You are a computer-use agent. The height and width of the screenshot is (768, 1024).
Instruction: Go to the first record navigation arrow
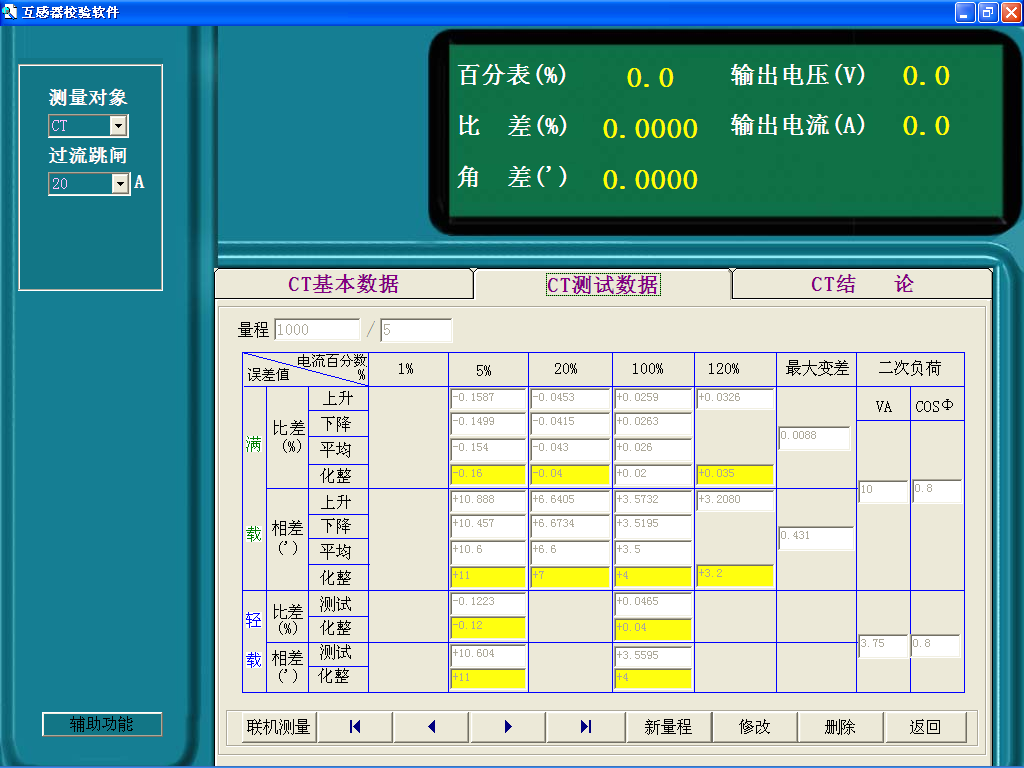pyautogui.click(x=355, y=727)
